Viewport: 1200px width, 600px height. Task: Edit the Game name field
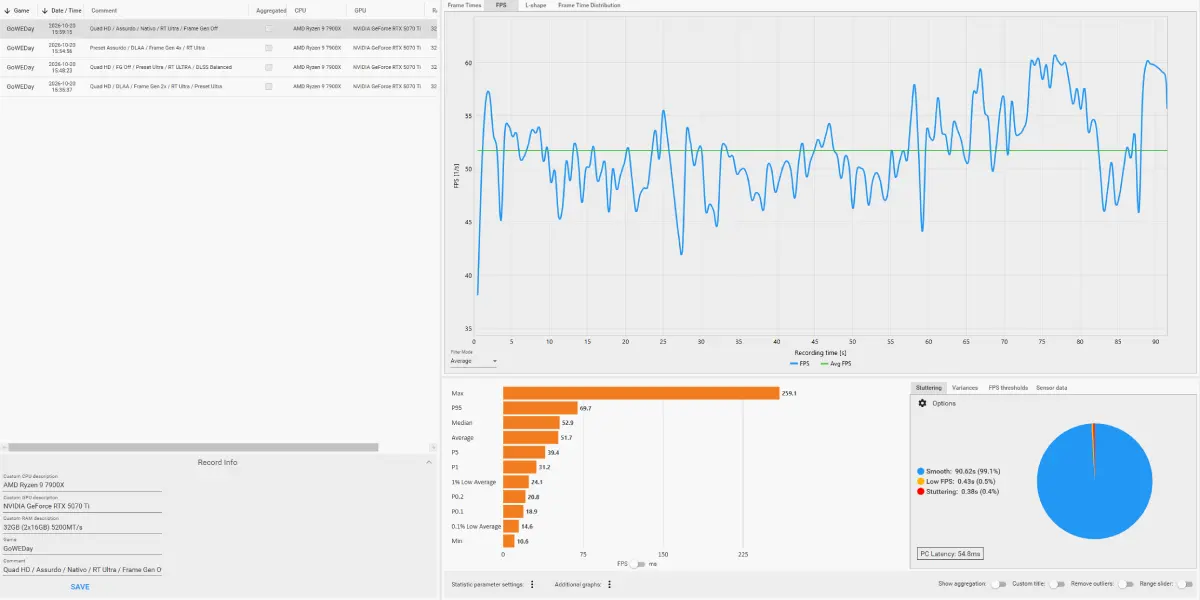(82, 548)
